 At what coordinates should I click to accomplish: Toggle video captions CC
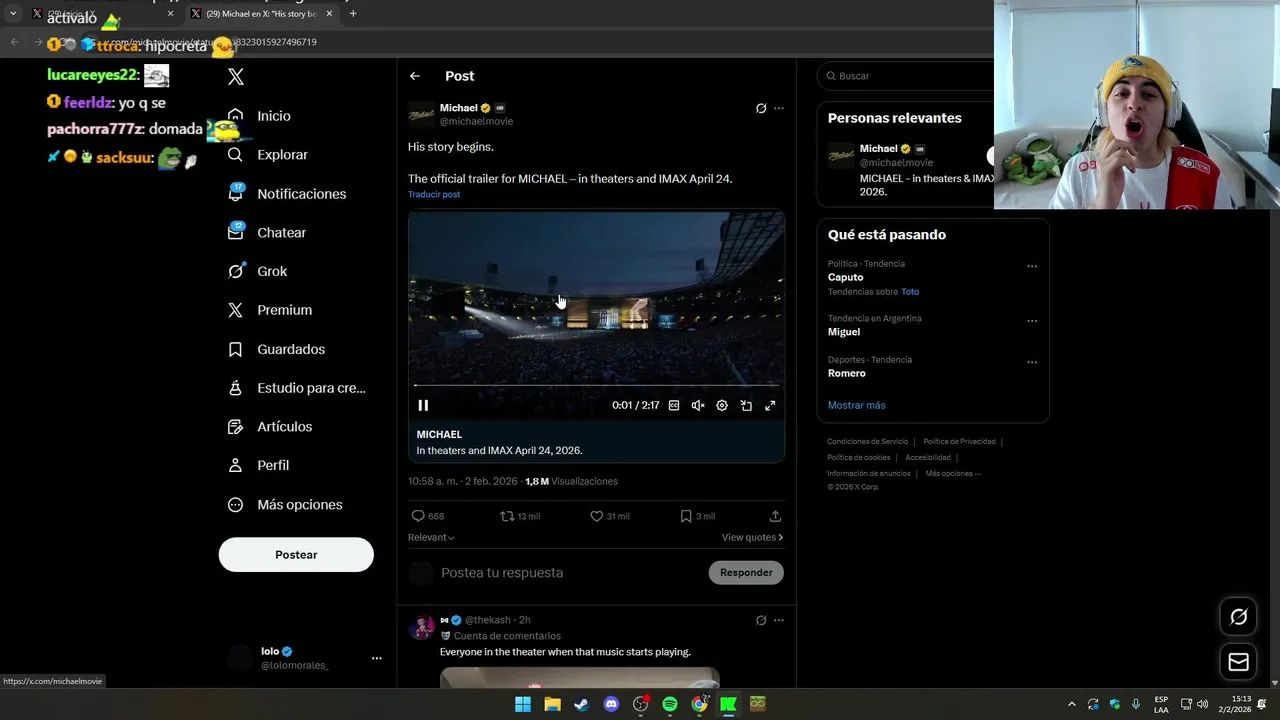pos(674,405)
